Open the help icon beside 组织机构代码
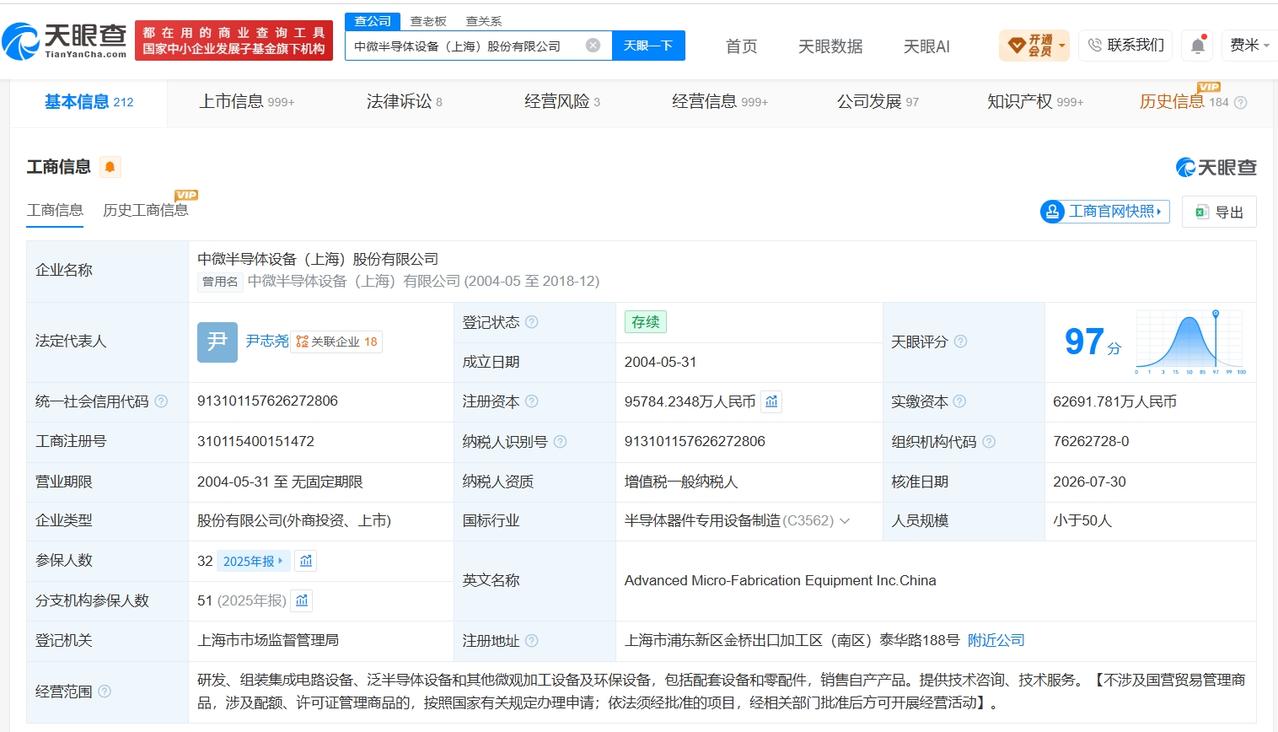 [x=988, y=442]
